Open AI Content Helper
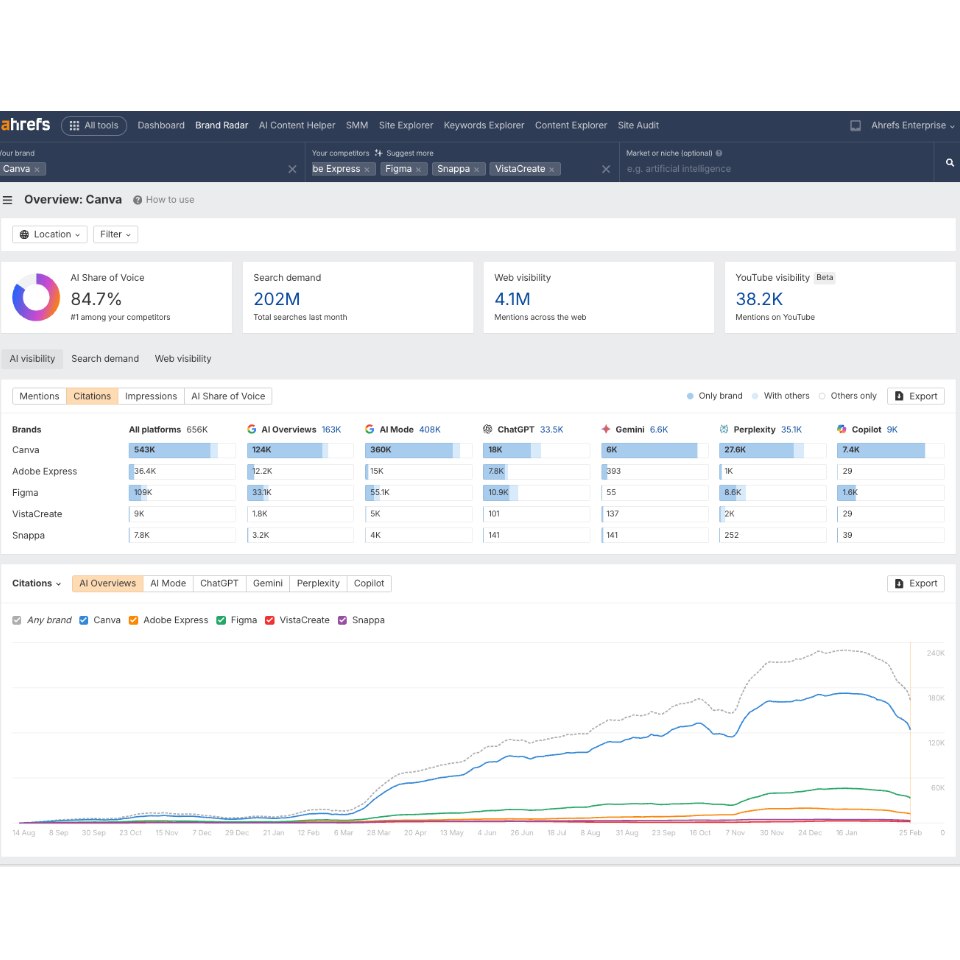The height and width of the screenshot is (960, 960). click(x=297, y=126)
